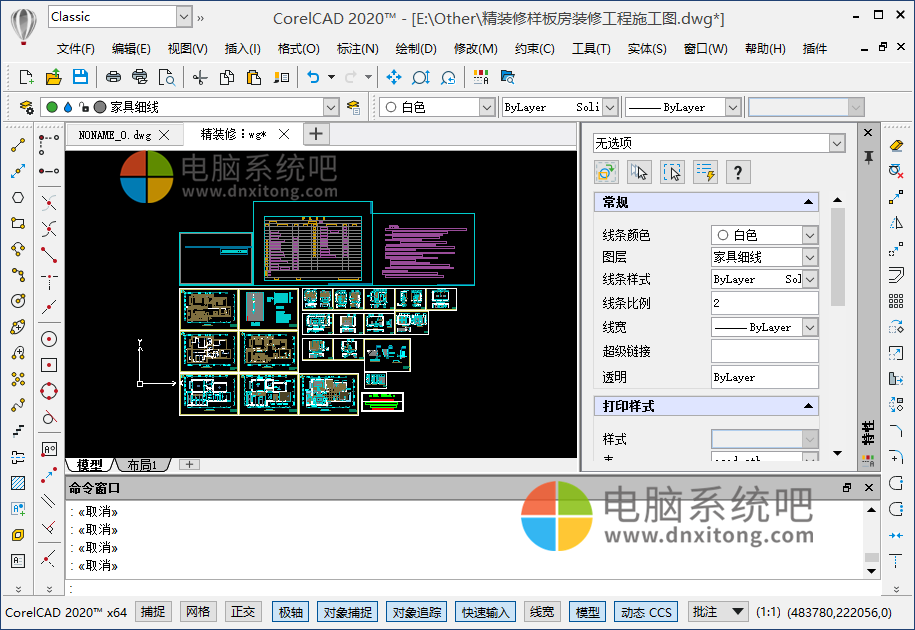This screenshot has width=915, height=630.
Task: Open the ByLayer lineweight dropdown in toolbar
Action: click(x=733, y=107)
